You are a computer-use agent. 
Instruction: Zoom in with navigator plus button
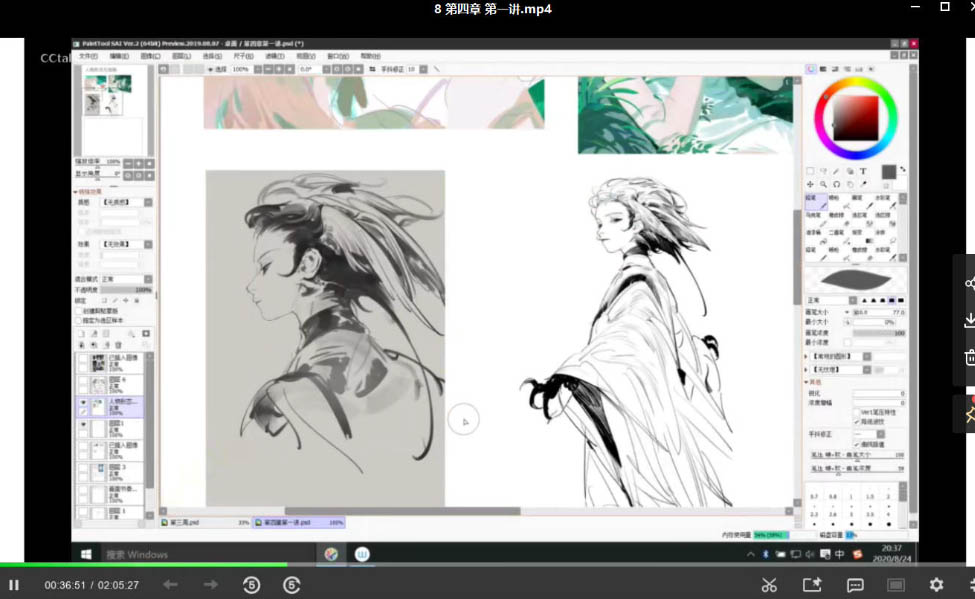139,164
